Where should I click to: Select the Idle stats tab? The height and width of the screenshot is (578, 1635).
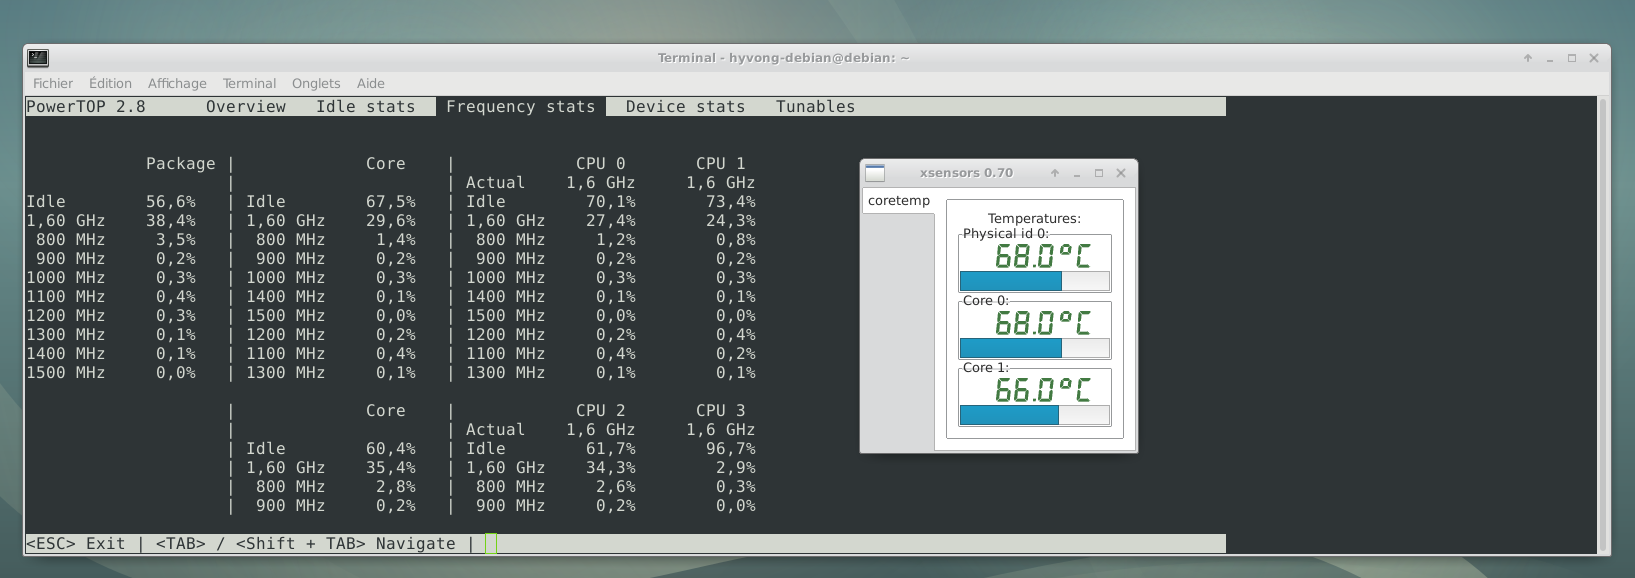point(365,107)
